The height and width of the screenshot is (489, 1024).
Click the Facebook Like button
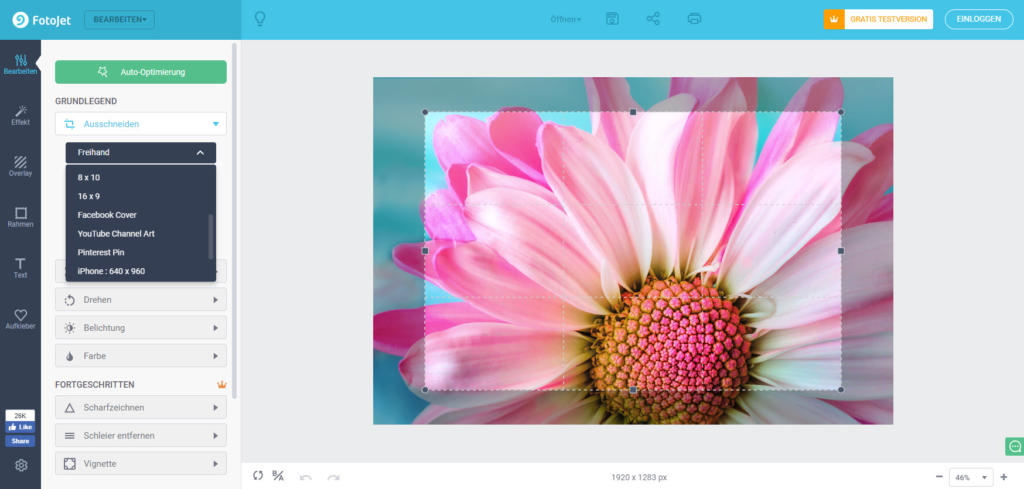(20, 427)
